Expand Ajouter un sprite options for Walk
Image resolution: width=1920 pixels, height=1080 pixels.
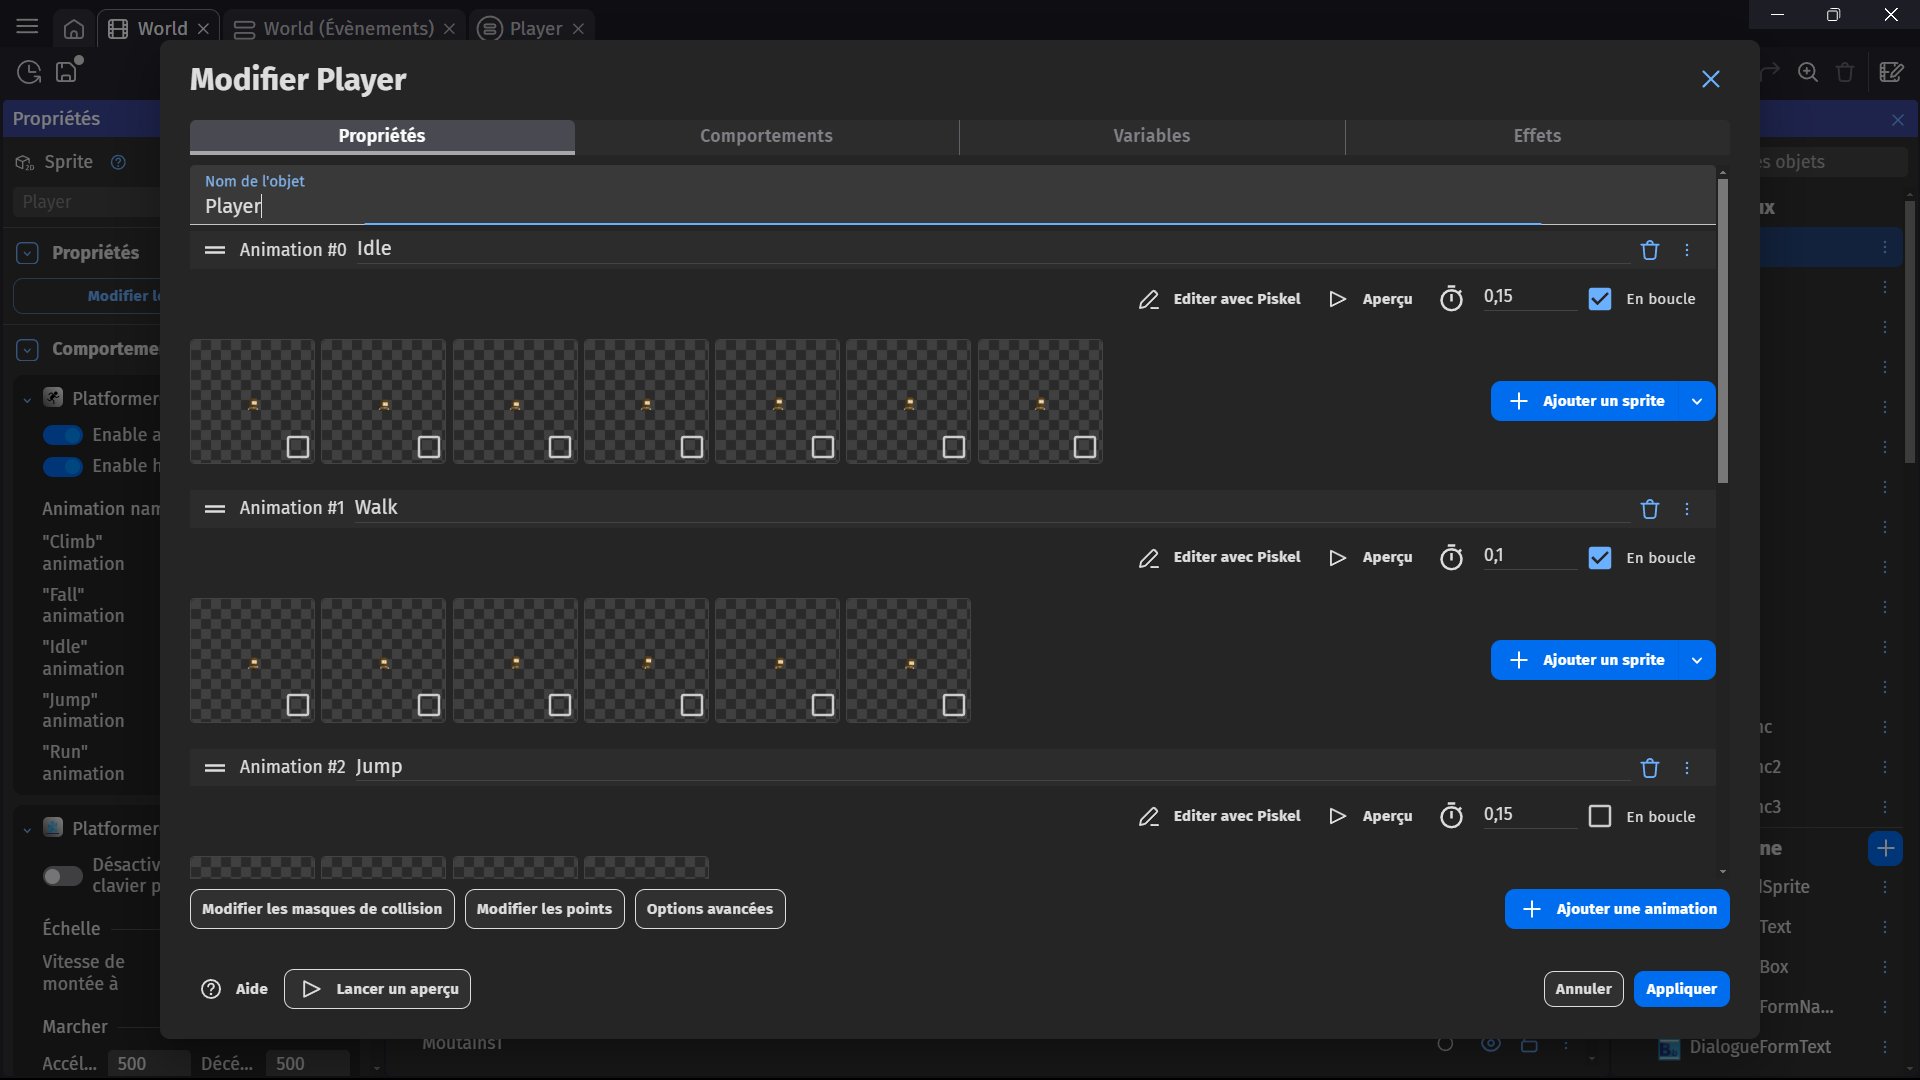(1697, 660)
